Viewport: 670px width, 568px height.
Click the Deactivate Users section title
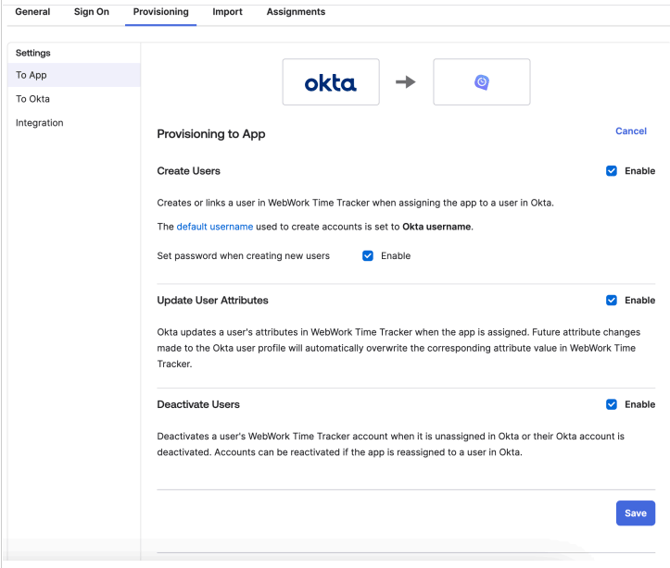198,405
